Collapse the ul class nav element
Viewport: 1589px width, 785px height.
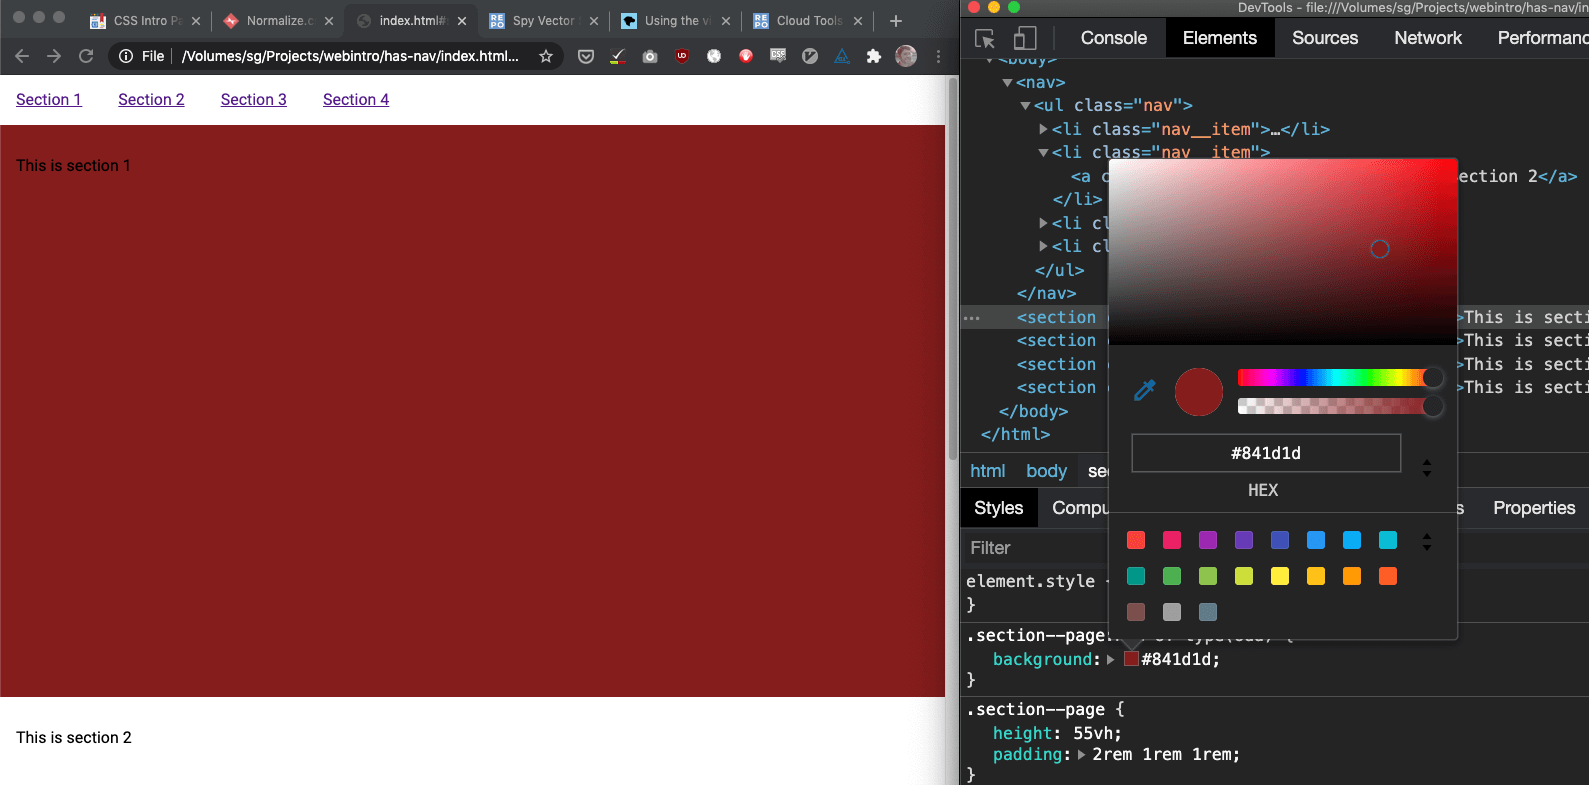click(1025, 106)
